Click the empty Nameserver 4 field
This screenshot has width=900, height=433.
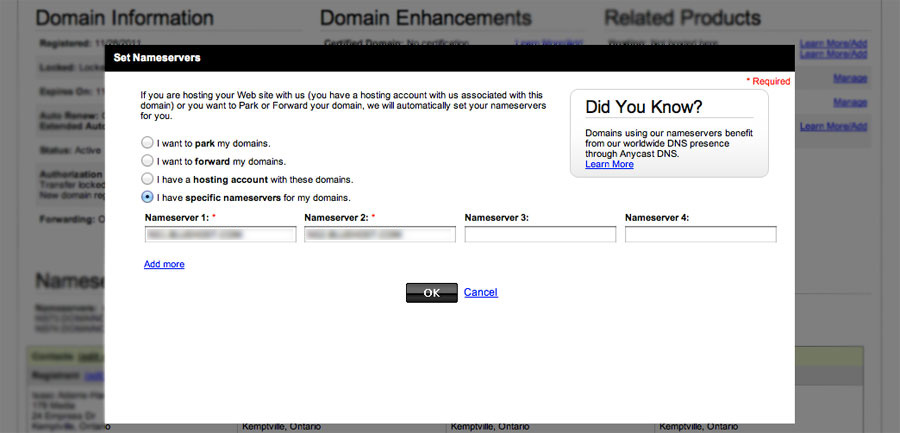pyautogui.click(x=700, y=234)
